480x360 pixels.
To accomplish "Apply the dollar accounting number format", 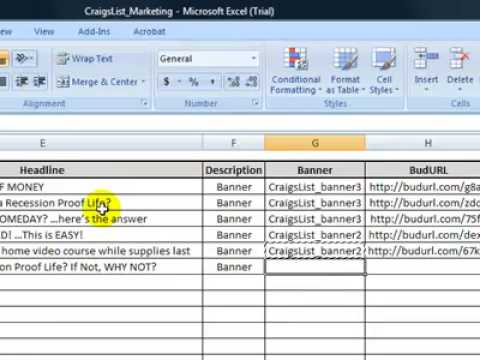I will (166, 81).
